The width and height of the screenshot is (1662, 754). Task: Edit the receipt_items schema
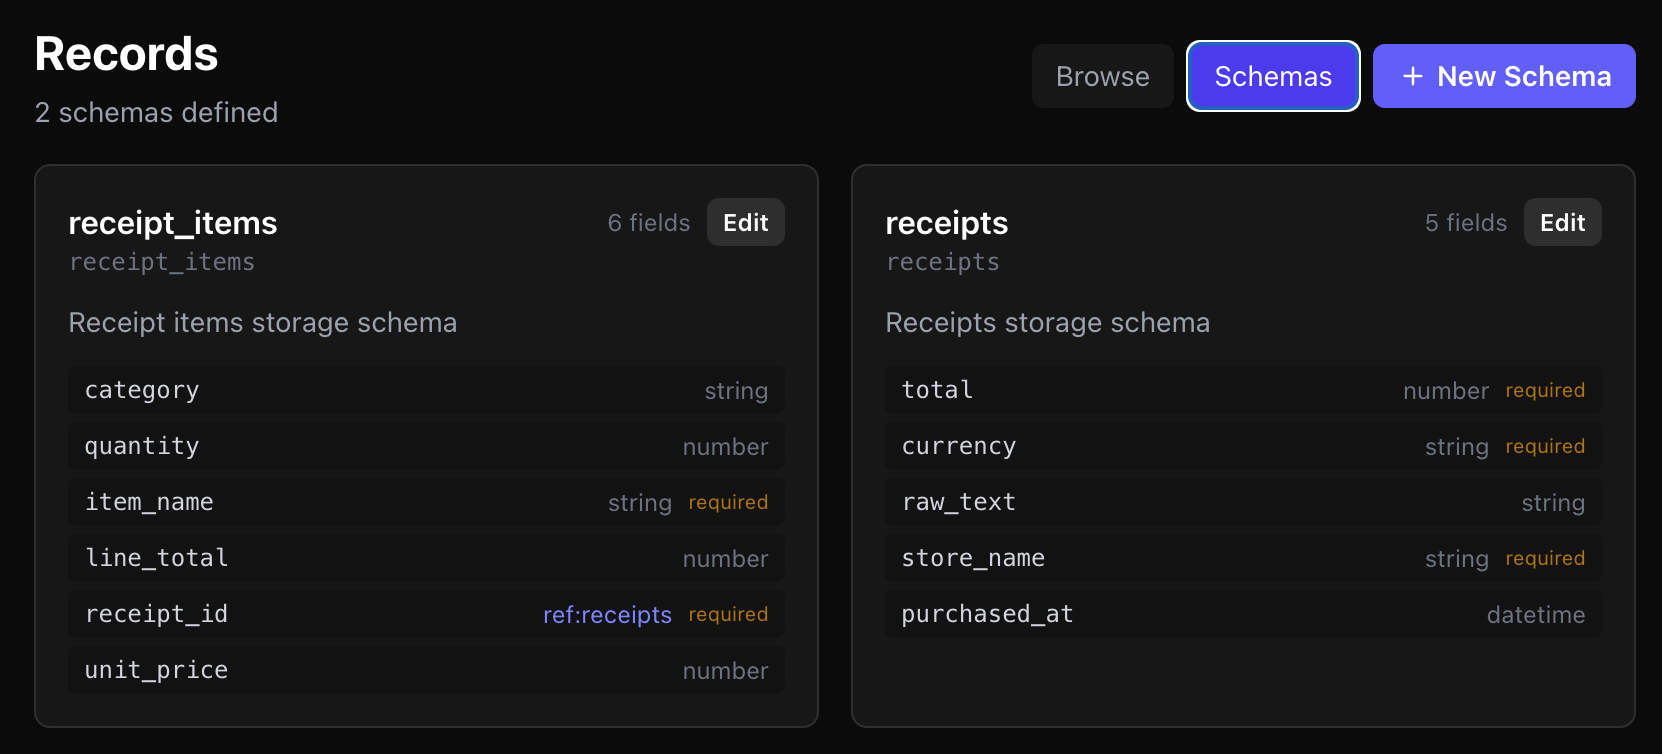pyautogui.click(x=746, y=222)
